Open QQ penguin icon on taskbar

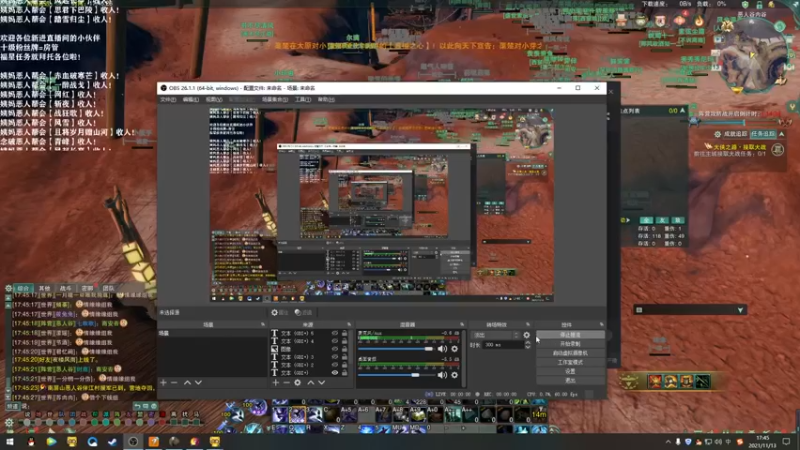31,441
